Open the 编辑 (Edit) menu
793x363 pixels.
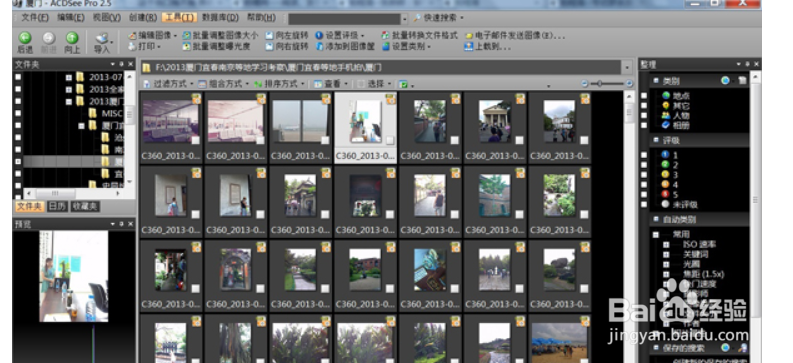[71, 18]
